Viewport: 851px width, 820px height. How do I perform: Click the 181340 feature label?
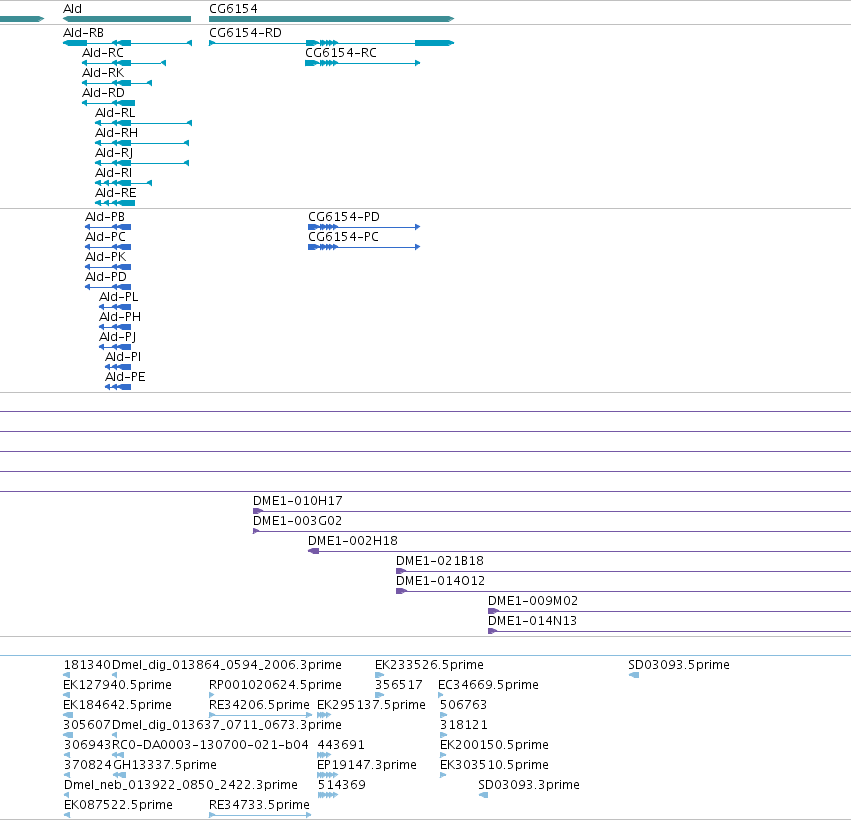tap(87, 665)
